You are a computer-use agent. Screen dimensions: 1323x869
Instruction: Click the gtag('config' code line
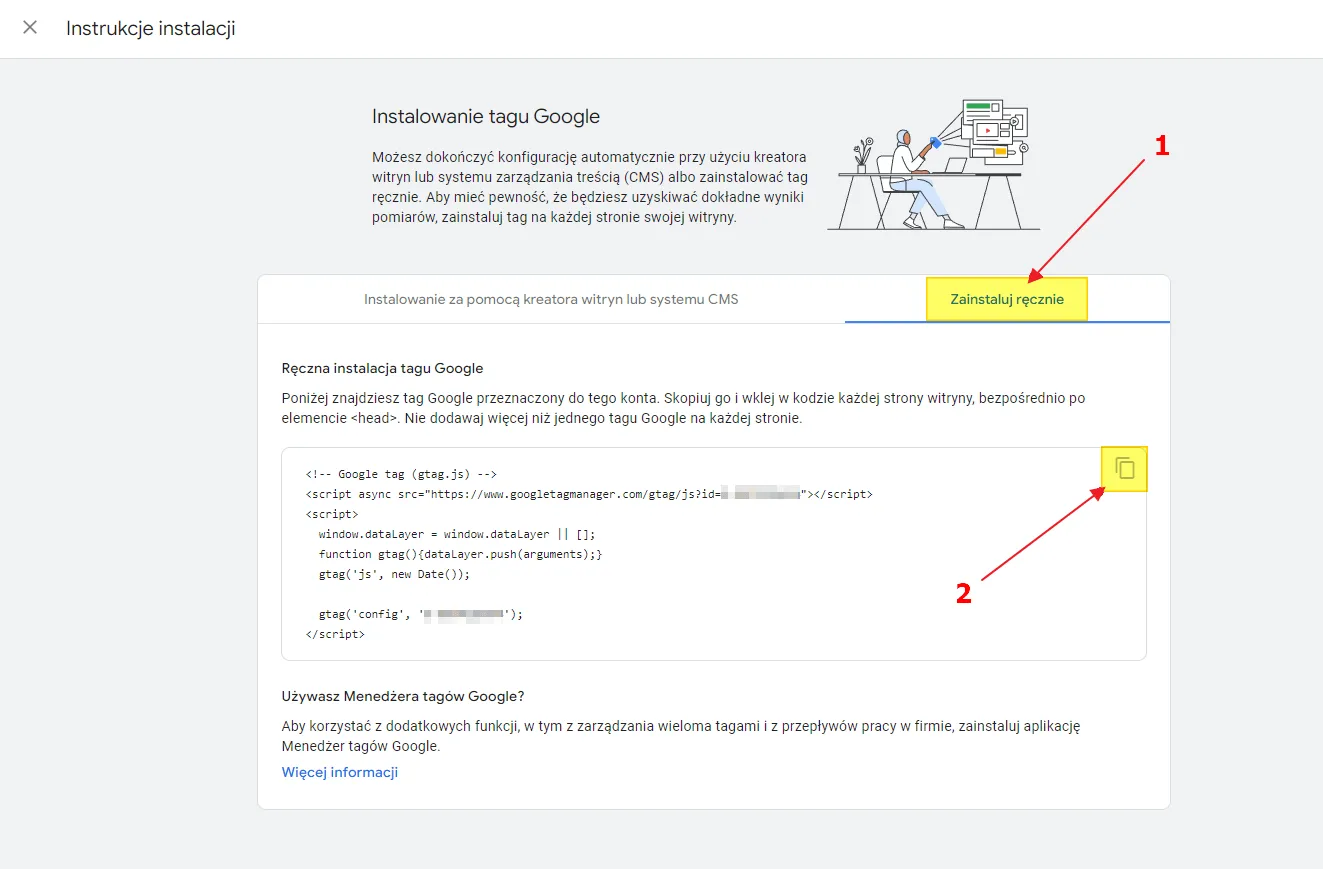point(421,614)
